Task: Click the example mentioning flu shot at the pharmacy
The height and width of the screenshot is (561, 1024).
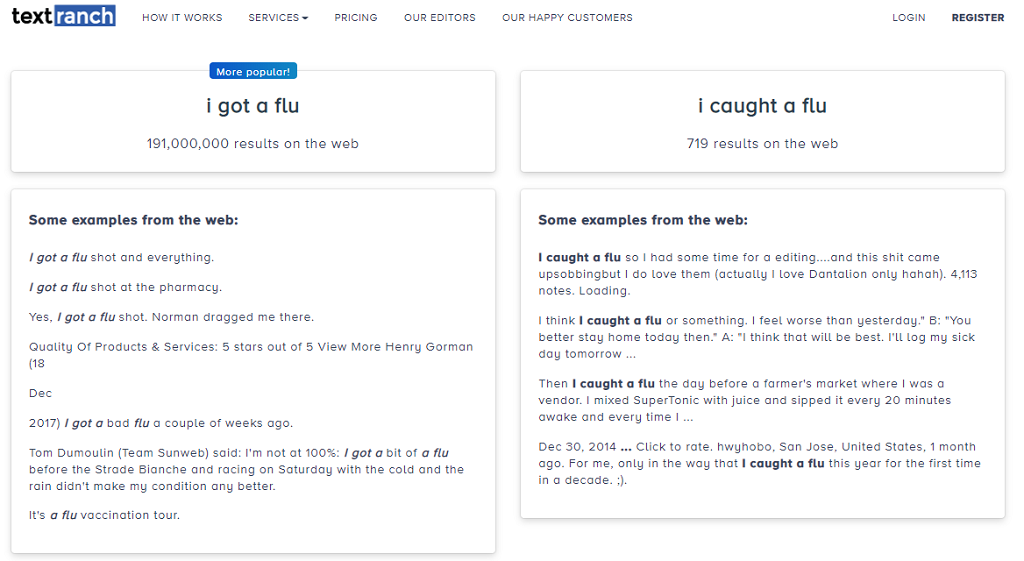Action: point(125,287)
